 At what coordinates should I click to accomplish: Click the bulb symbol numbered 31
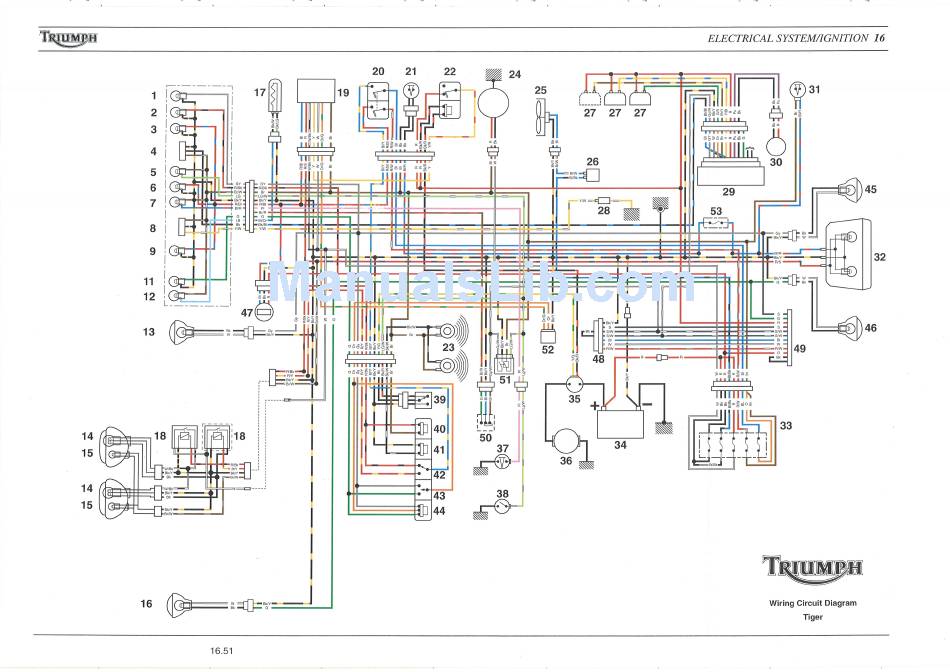(799, 90)
